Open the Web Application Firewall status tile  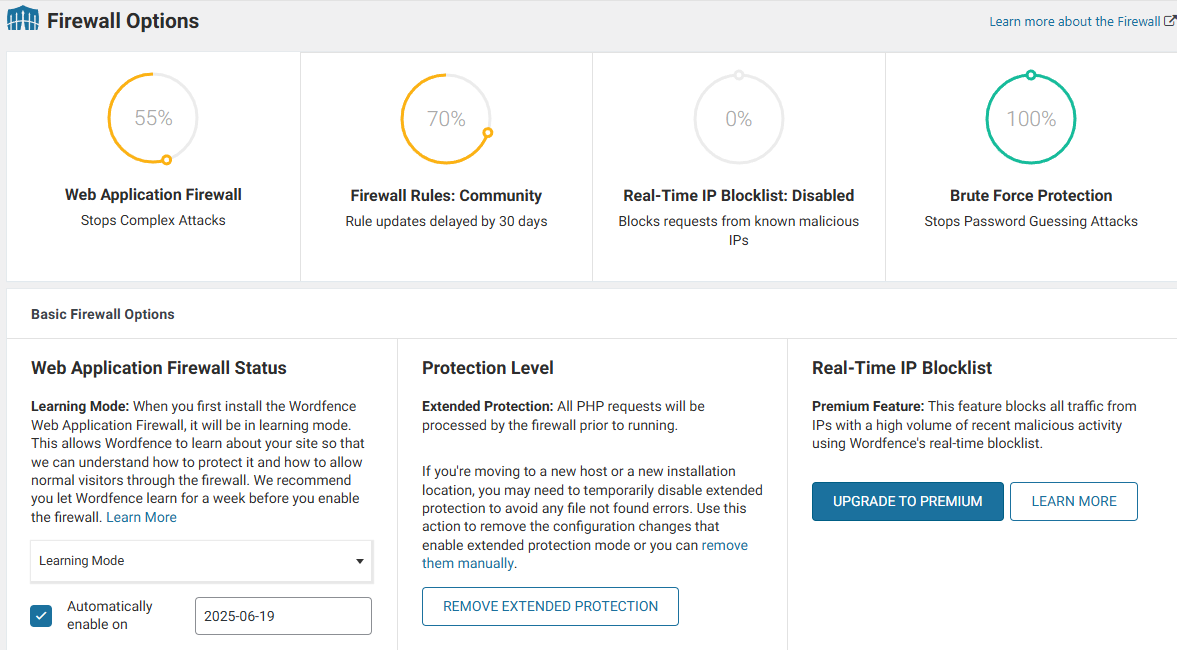point(153,195)
